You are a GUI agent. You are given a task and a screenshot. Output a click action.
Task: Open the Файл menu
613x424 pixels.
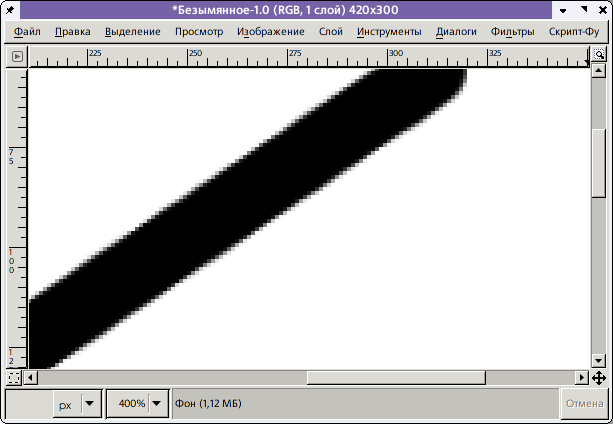click(28, 31)
